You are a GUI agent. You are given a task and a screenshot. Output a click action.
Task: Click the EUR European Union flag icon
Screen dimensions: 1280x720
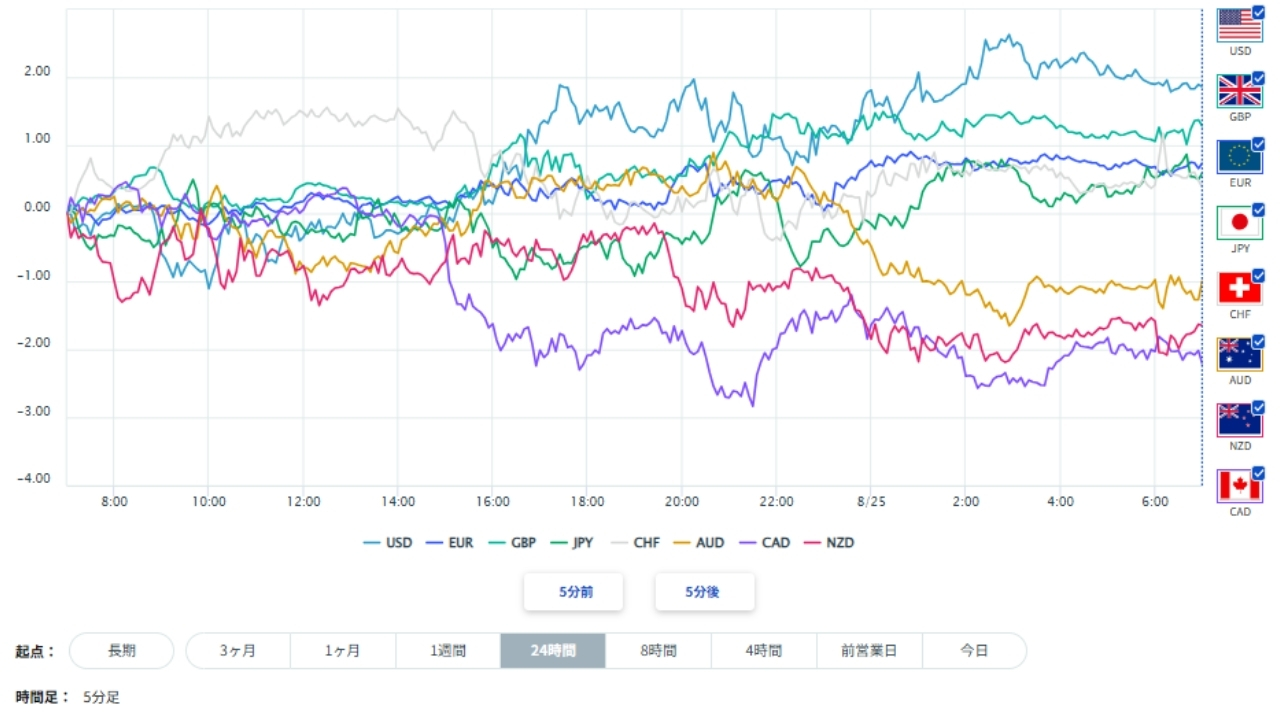[1239, 156]
